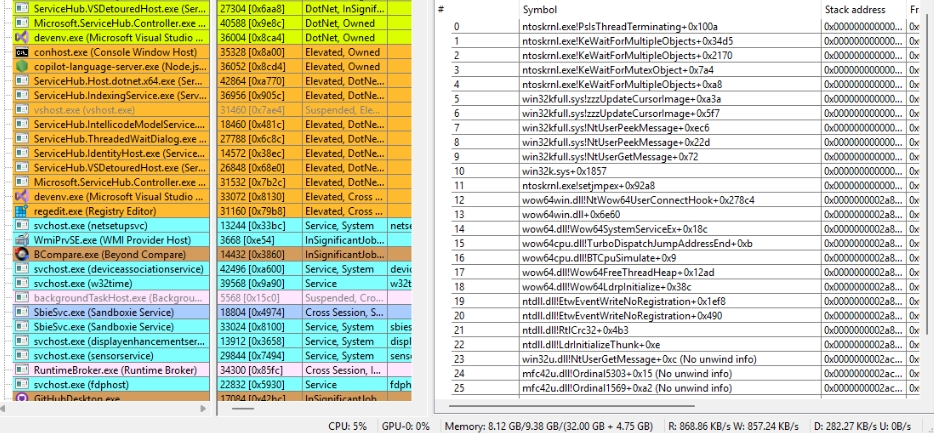934x433 pixels.
Task: Click the process list scroll right arrow
Action: click(204, 409)
